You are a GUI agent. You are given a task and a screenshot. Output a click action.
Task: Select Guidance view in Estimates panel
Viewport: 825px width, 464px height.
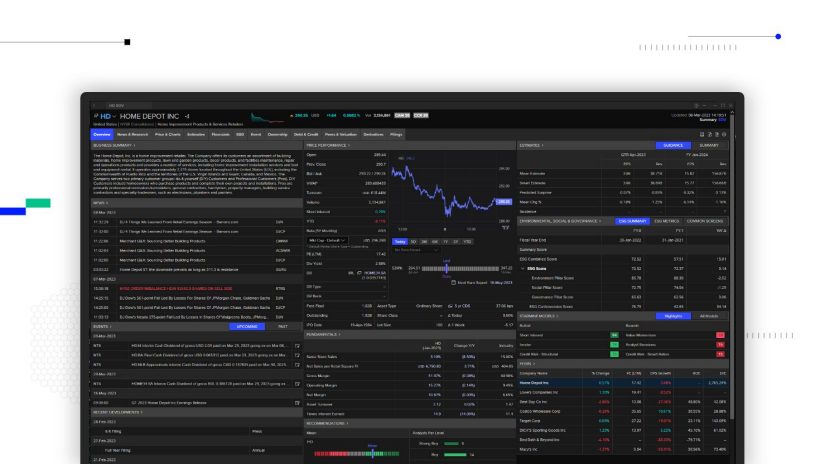pyautogui.click(x=673, y=145)
